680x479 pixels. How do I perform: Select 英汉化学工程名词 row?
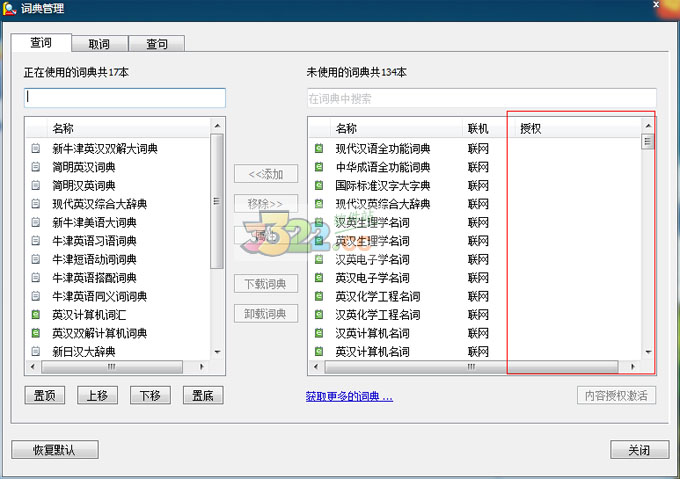tap(475, 296)
